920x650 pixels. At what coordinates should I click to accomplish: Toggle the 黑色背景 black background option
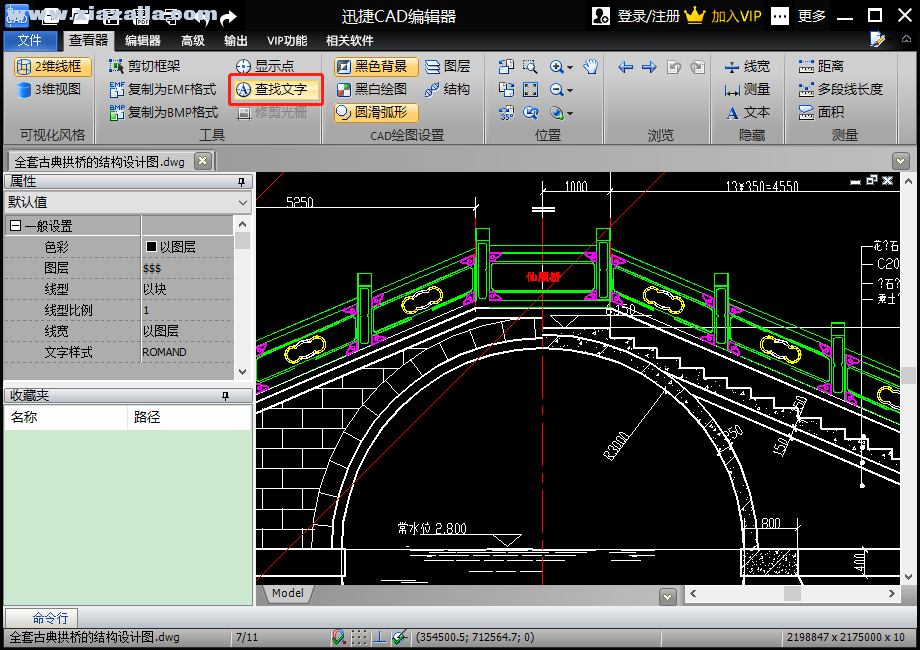(376, 66)
